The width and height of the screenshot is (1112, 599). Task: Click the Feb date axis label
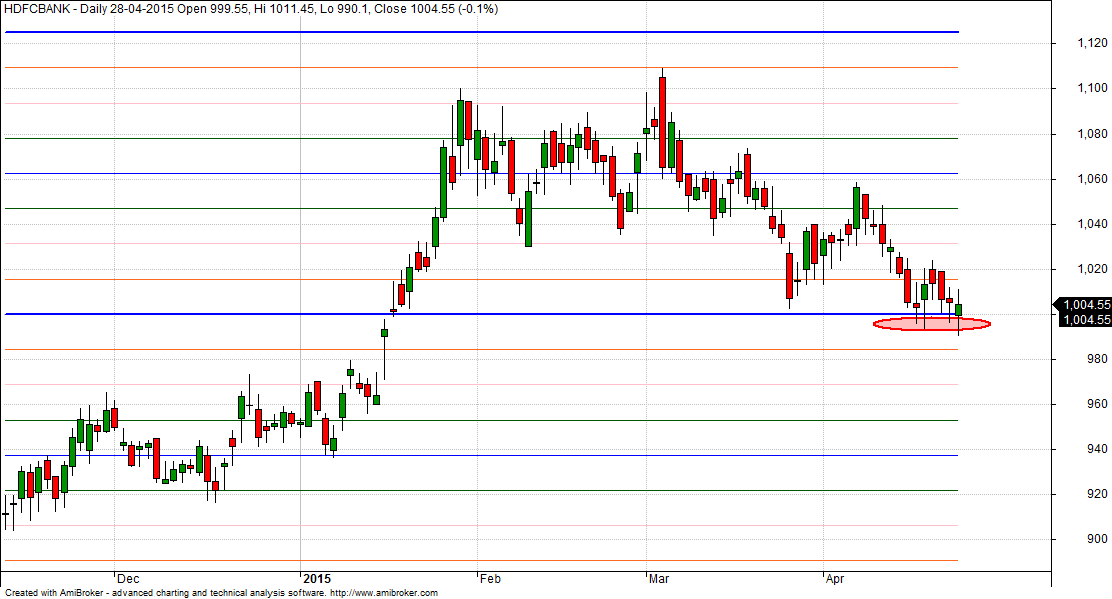(491, 579)
